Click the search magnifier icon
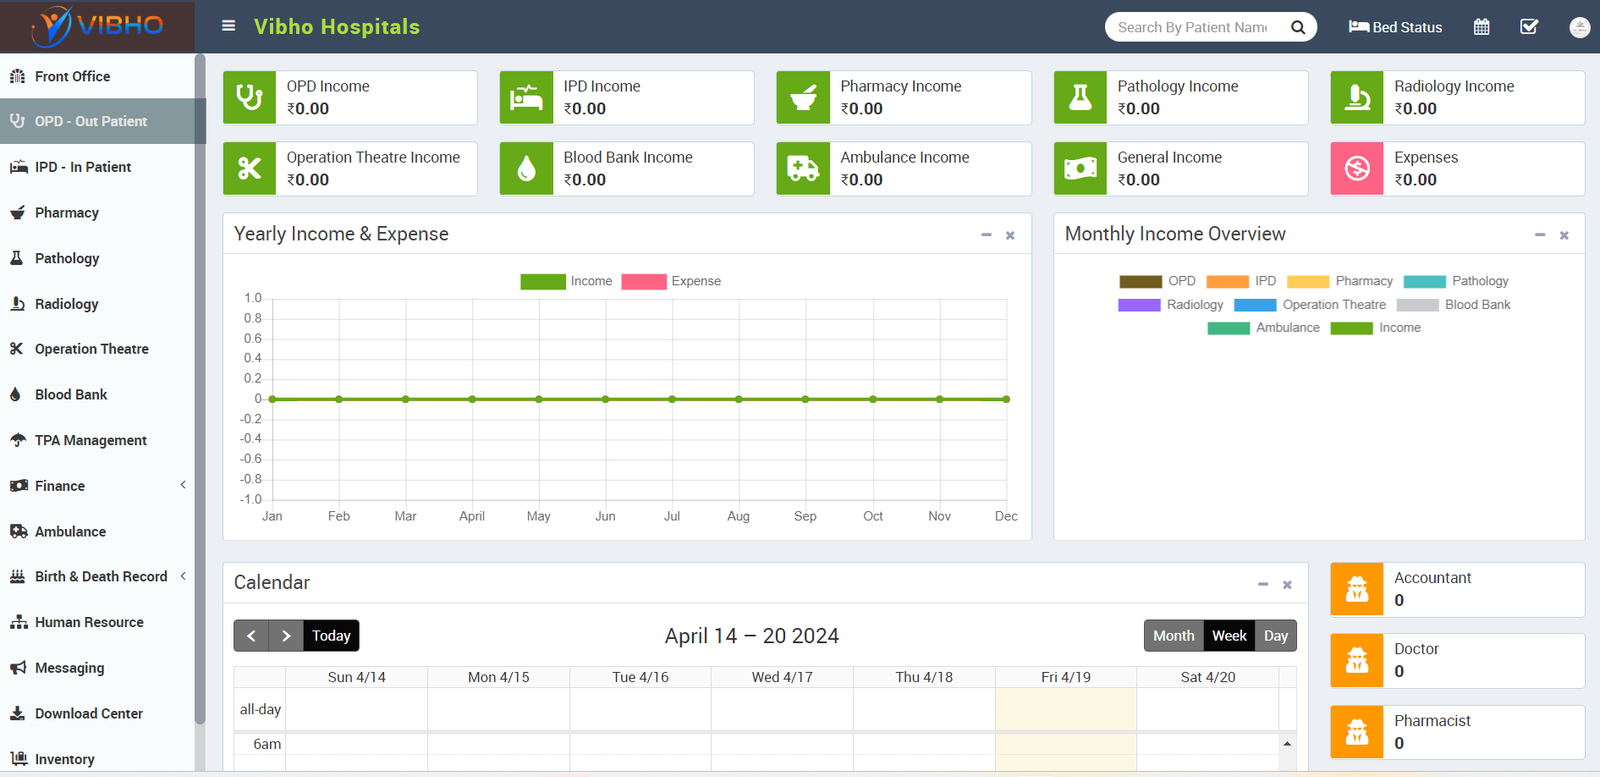1600x777 pixels. (x=1298, y=27)
